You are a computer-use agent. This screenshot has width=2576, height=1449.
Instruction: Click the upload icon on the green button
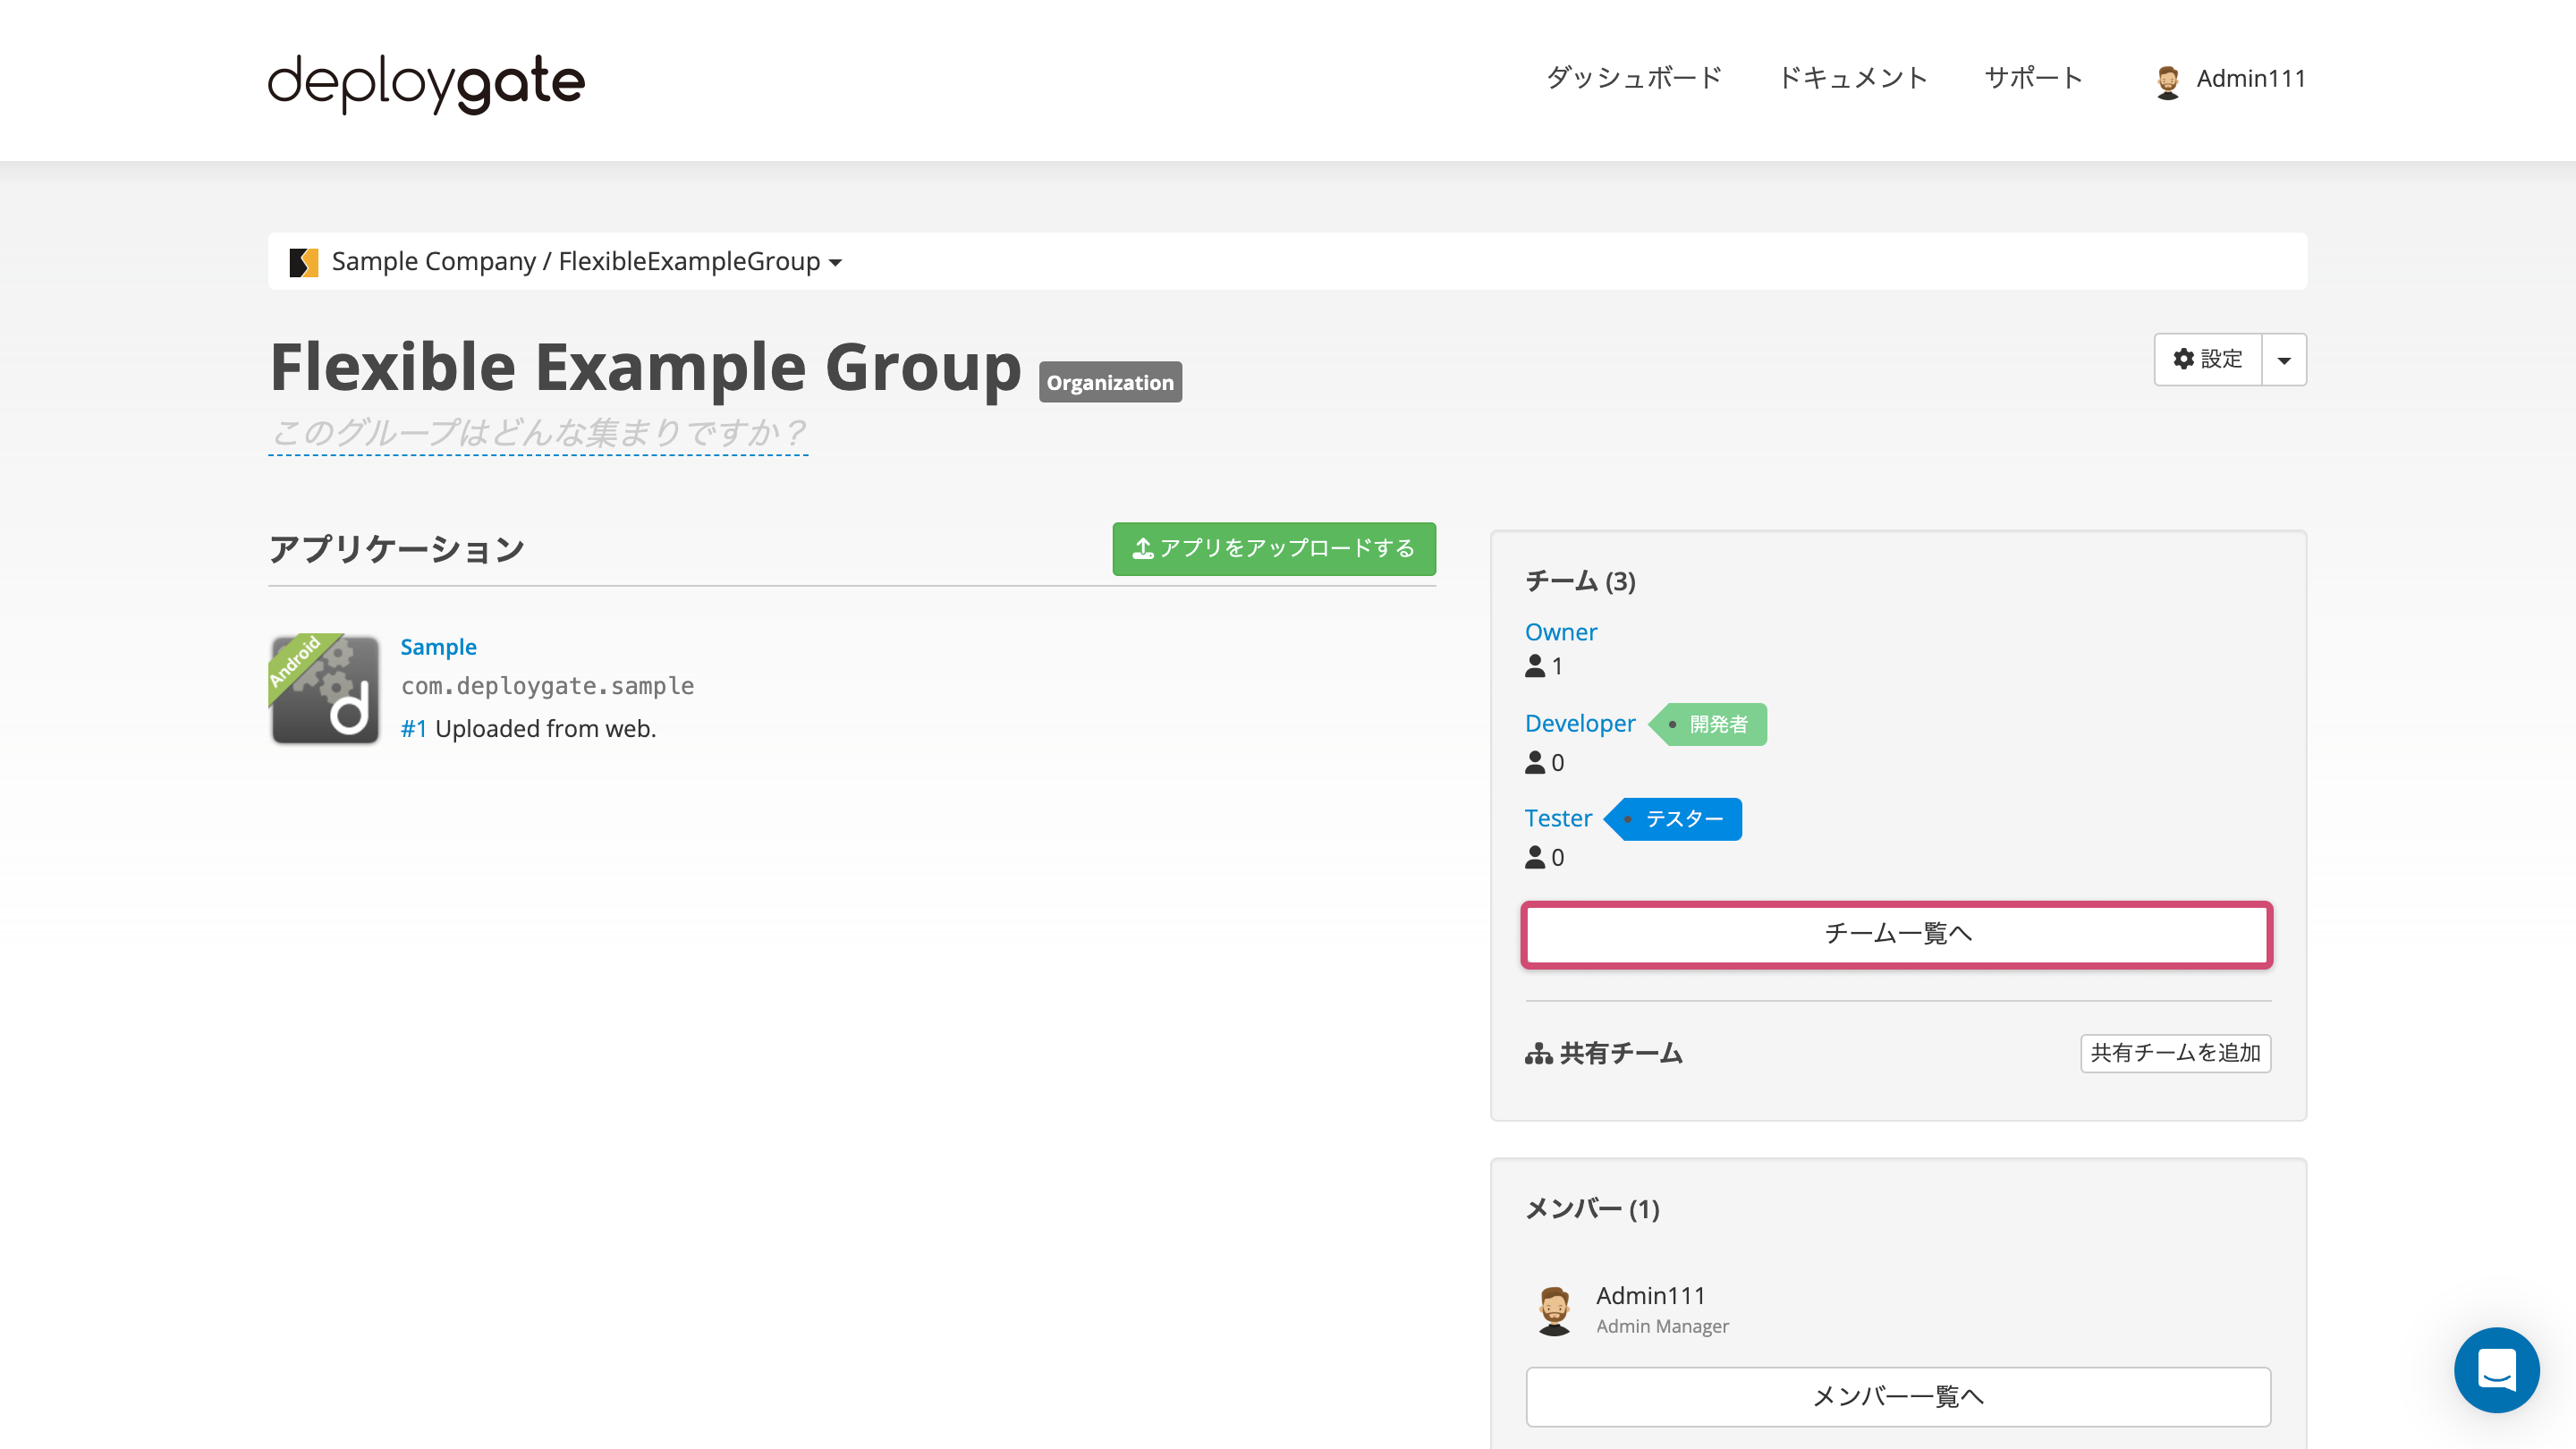click(1143, 548)
